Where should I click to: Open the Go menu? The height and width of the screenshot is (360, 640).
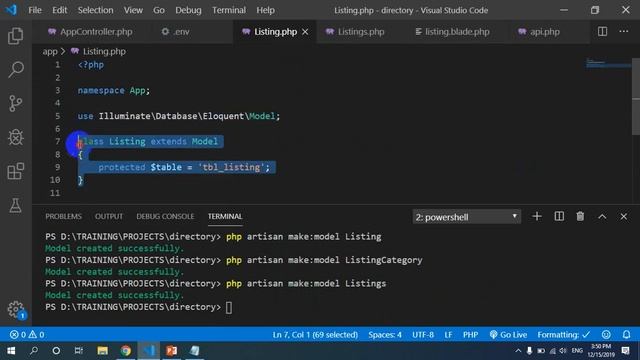coord(159,10)
